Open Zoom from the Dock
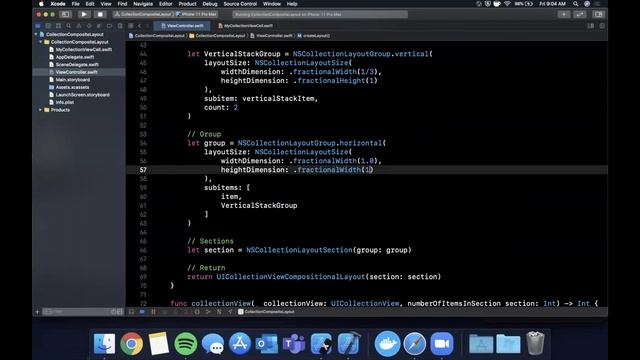Viewport: 640px width, 360px height. (442, 343)
